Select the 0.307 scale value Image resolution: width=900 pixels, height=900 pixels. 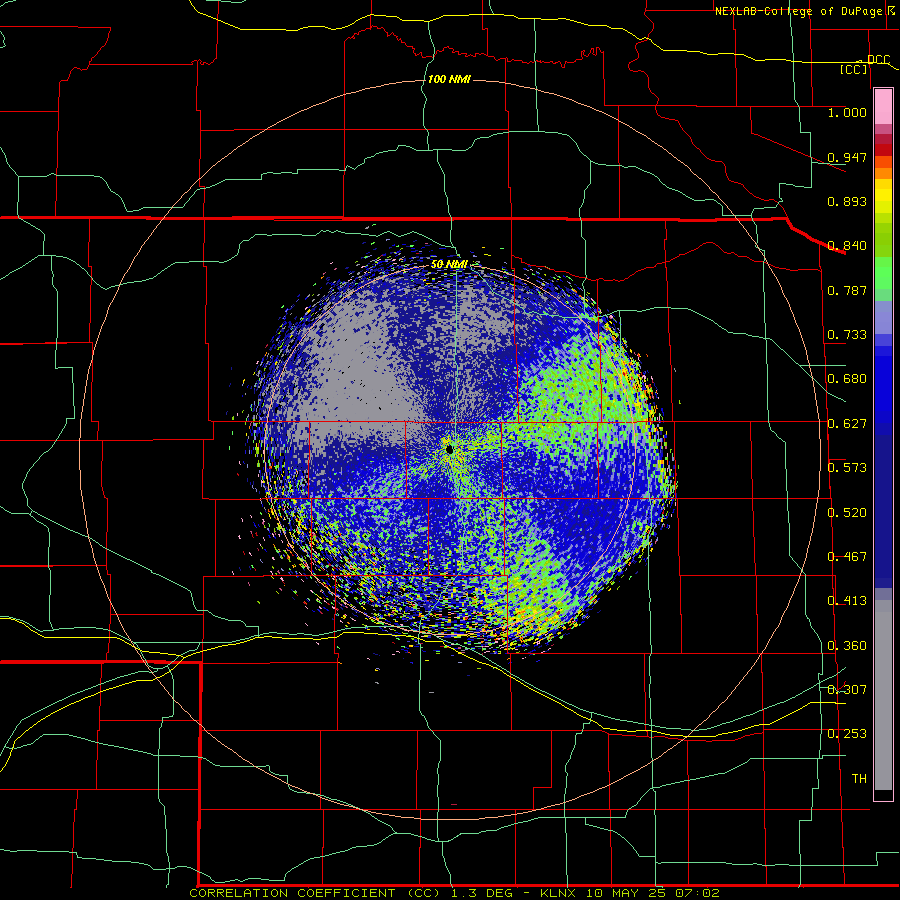pyautogui.click(x=847, y=690)
